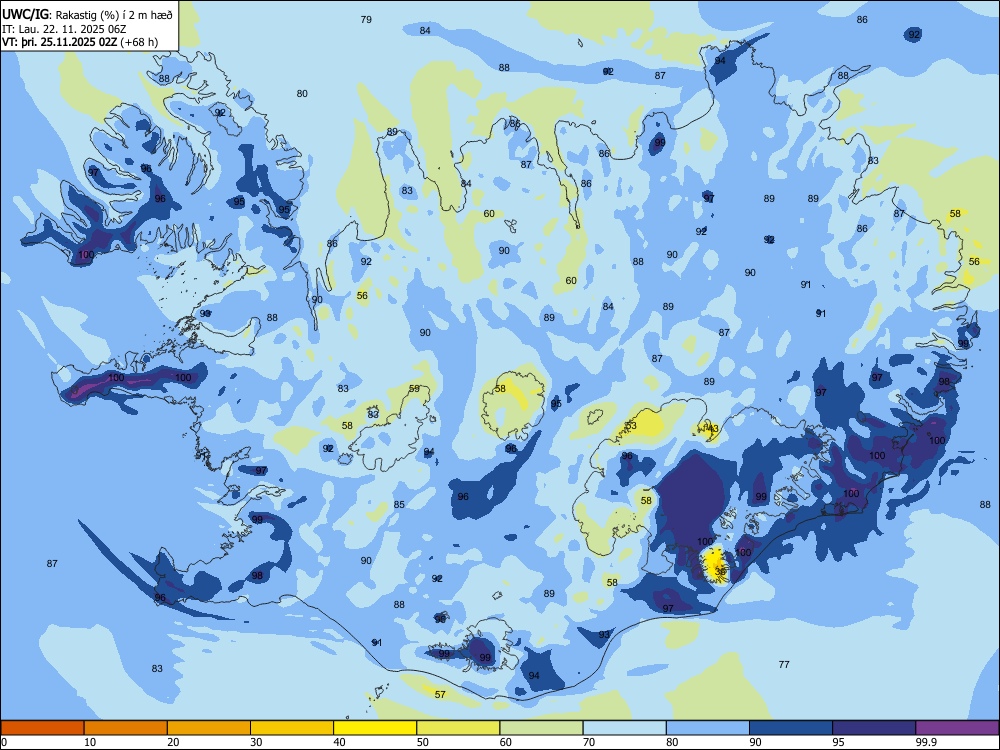The height and width of the screenshot is (750, 1000).
Task: Select the 70–80 light blue legend swatch
Action: click(624, 728)
